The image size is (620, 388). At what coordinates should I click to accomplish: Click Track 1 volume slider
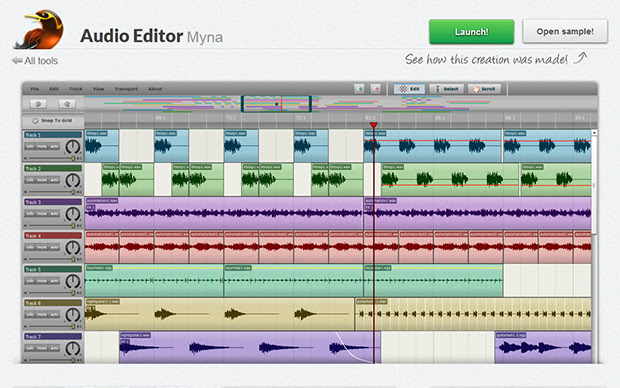51,159
